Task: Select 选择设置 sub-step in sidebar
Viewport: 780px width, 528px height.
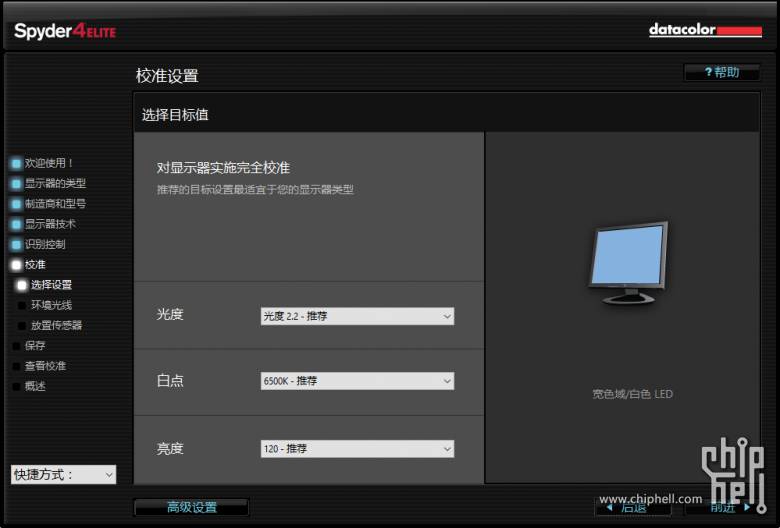Action: click(51, 285)
